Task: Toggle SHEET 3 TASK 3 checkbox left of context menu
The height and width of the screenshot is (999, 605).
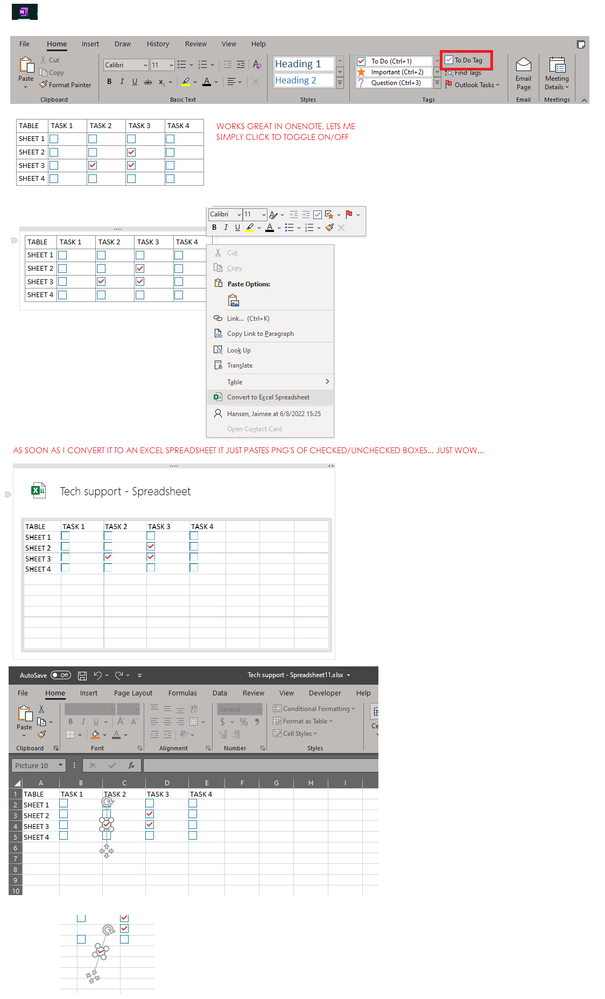Action: 139,282
